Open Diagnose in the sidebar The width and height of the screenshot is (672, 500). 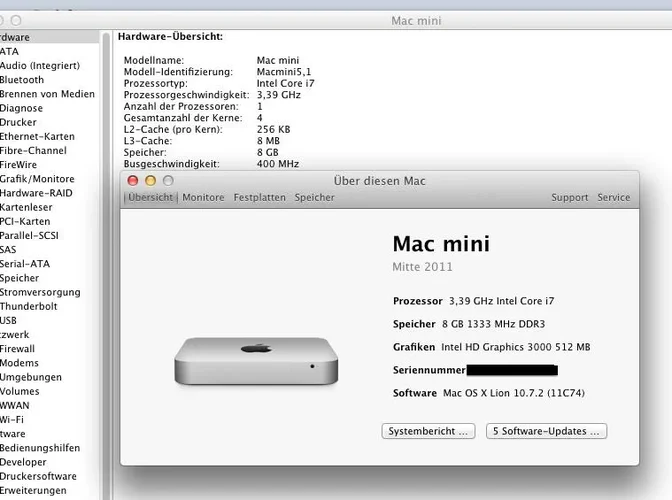coord(21,108)
